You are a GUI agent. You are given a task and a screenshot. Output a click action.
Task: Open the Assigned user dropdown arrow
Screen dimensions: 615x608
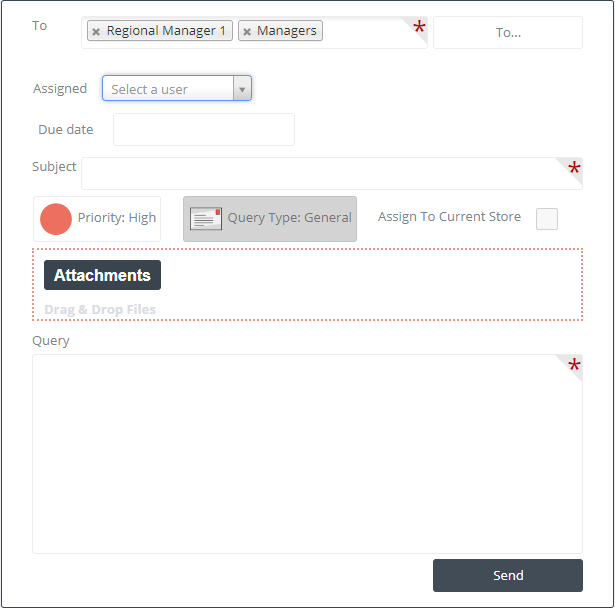242,89
